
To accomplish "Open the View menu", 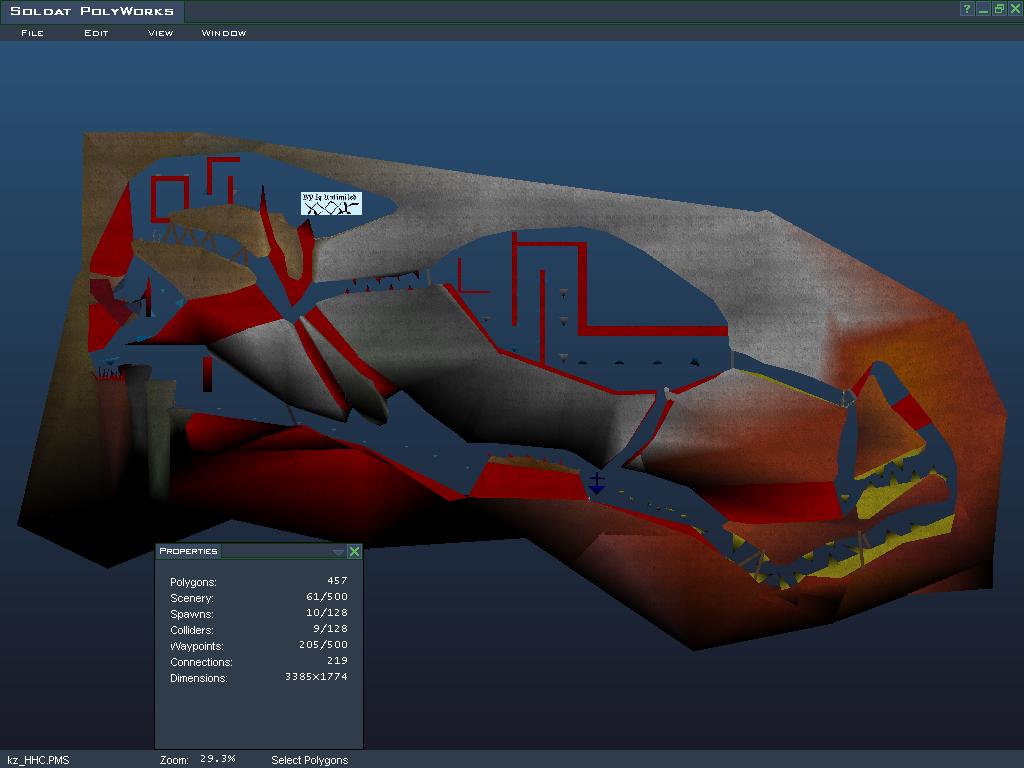I will [160, 33].
